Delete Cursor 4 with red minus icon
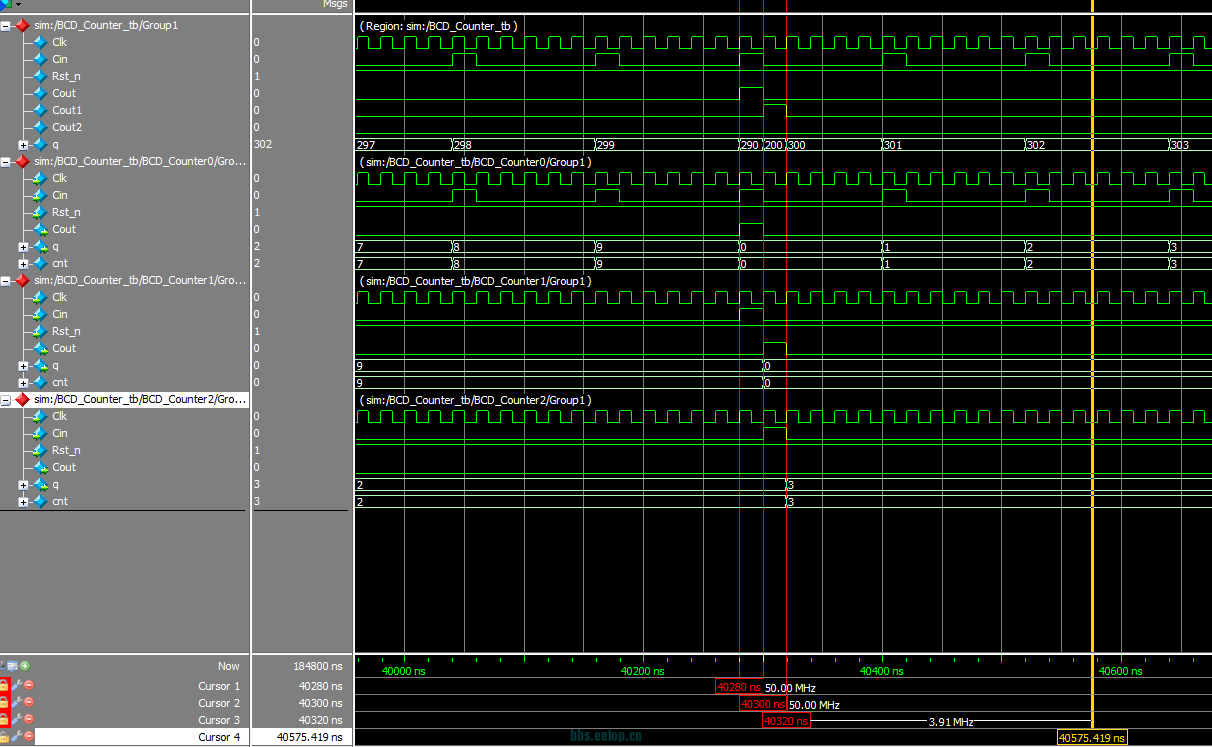Screen dimensions: 1212x747 point(29,737)
